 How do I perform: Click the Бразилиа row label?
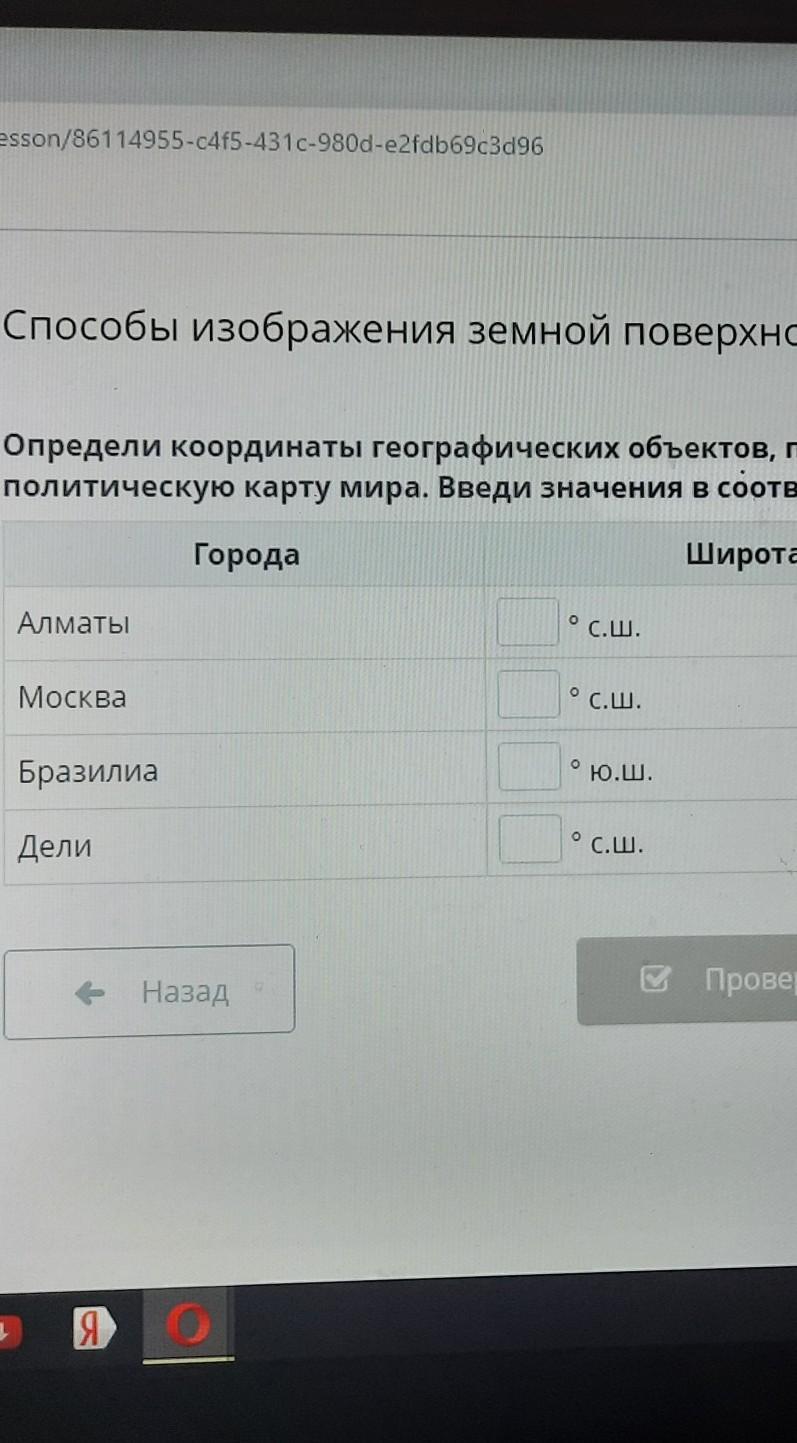pyautogui.click(x=88, y=771)
